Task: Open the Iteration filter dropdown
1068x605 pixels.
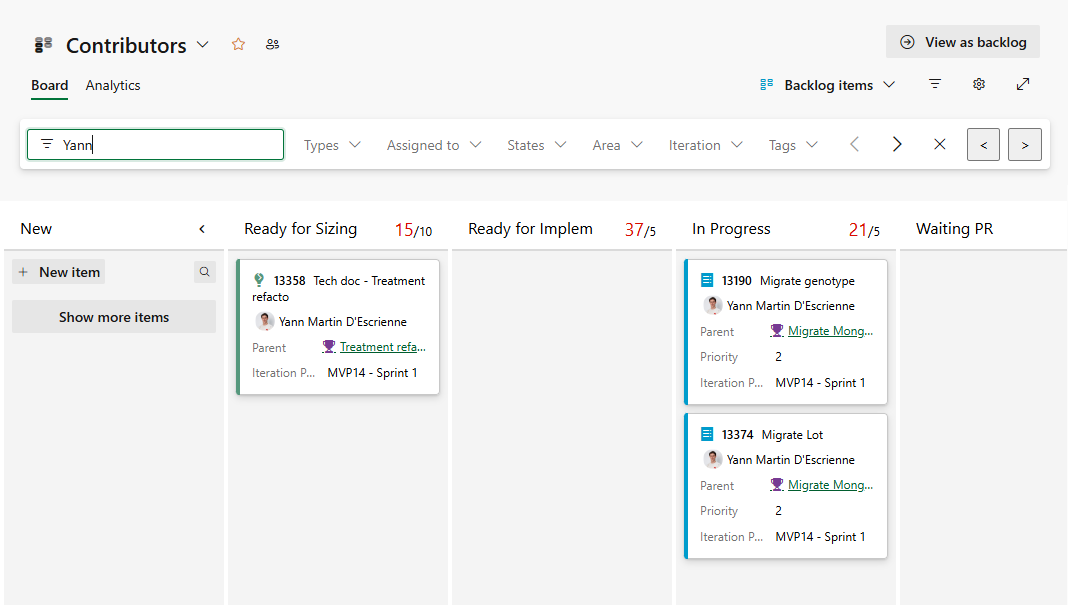Action: [x=705, y=144]
